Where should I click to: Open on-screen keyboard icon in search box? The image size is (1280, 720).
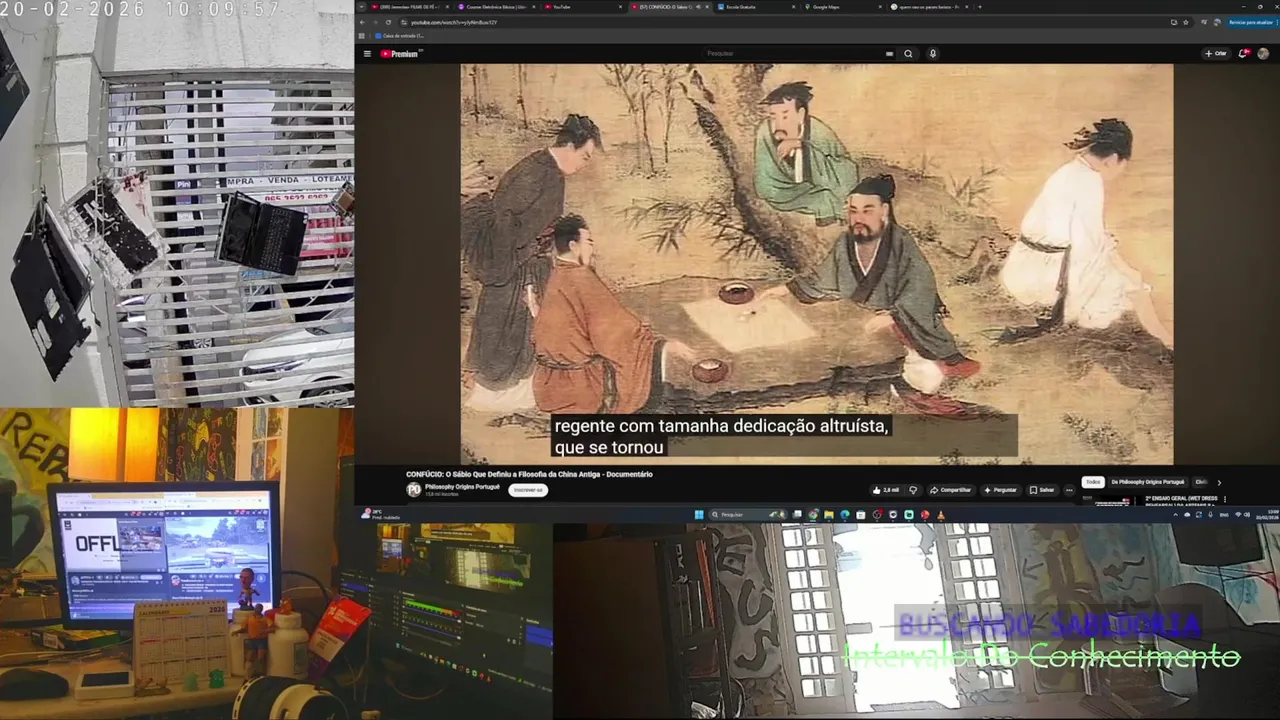(889, 54)
